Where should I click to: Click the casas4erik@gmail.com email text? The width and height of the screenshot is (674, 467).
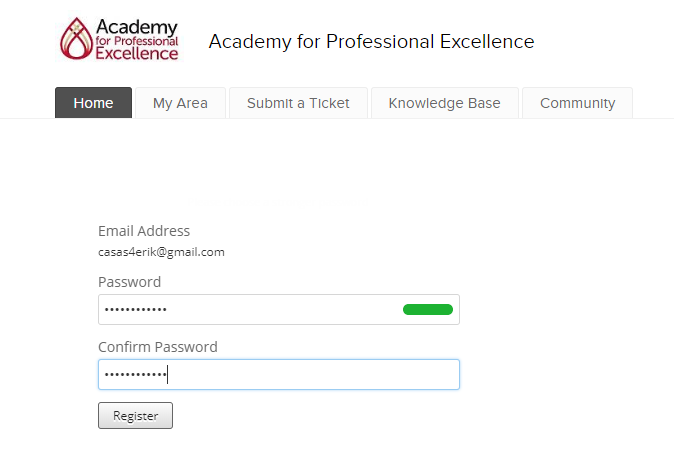[161, 252]
